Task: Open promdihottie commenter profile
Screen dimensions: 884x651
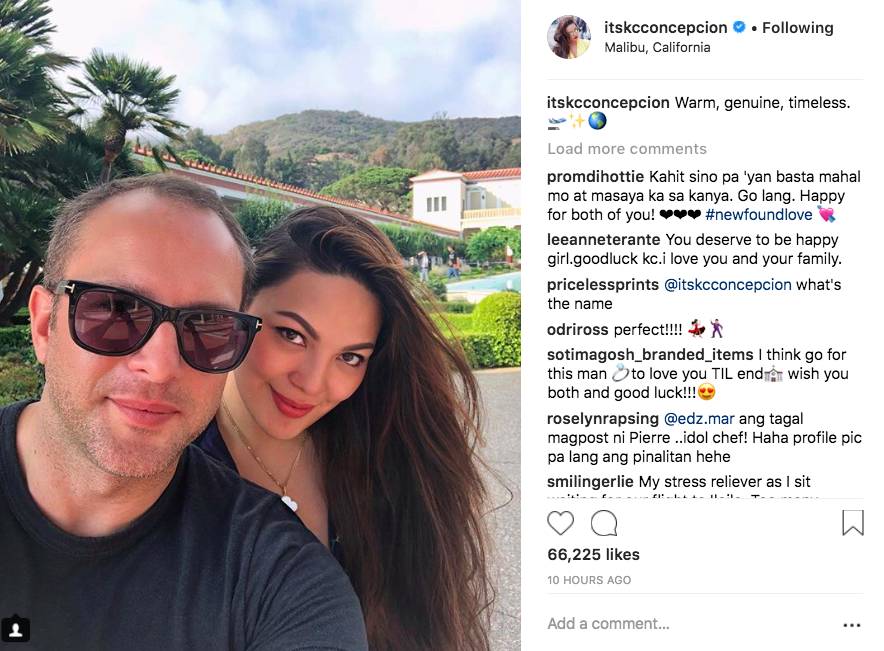Action: tap(595, 177)
